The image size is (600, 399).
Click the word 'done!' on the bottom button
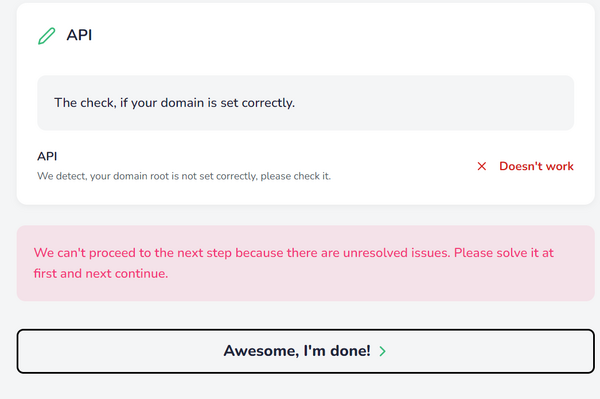[350, 351]
